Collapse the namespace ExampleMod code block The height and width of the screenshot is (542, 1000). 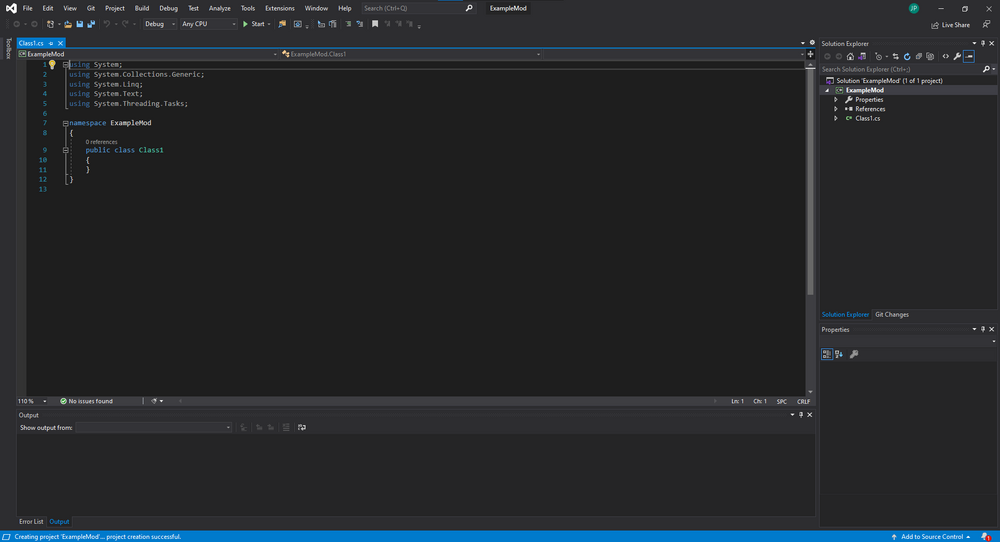coord(65,123)
